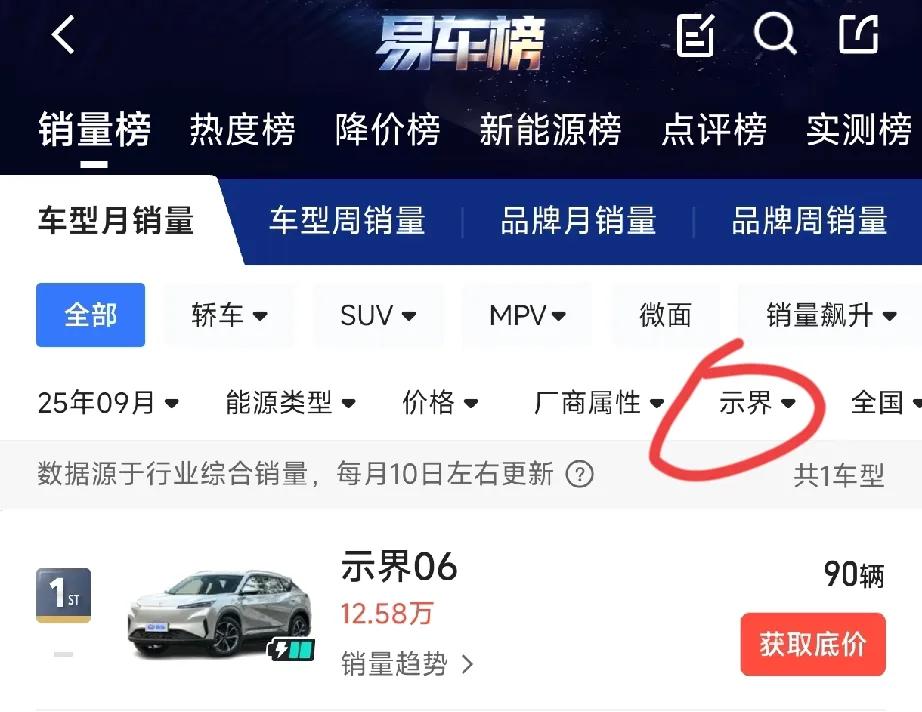The height and width of the screenshot is (712, 922).
Task: Expand the 轿车 dropdown
Action: (x=229, y=315)
